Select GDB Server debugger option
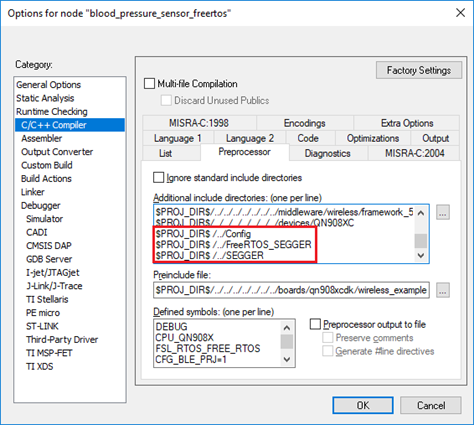This screenshot has height=425, width=474. coord(49,259)
